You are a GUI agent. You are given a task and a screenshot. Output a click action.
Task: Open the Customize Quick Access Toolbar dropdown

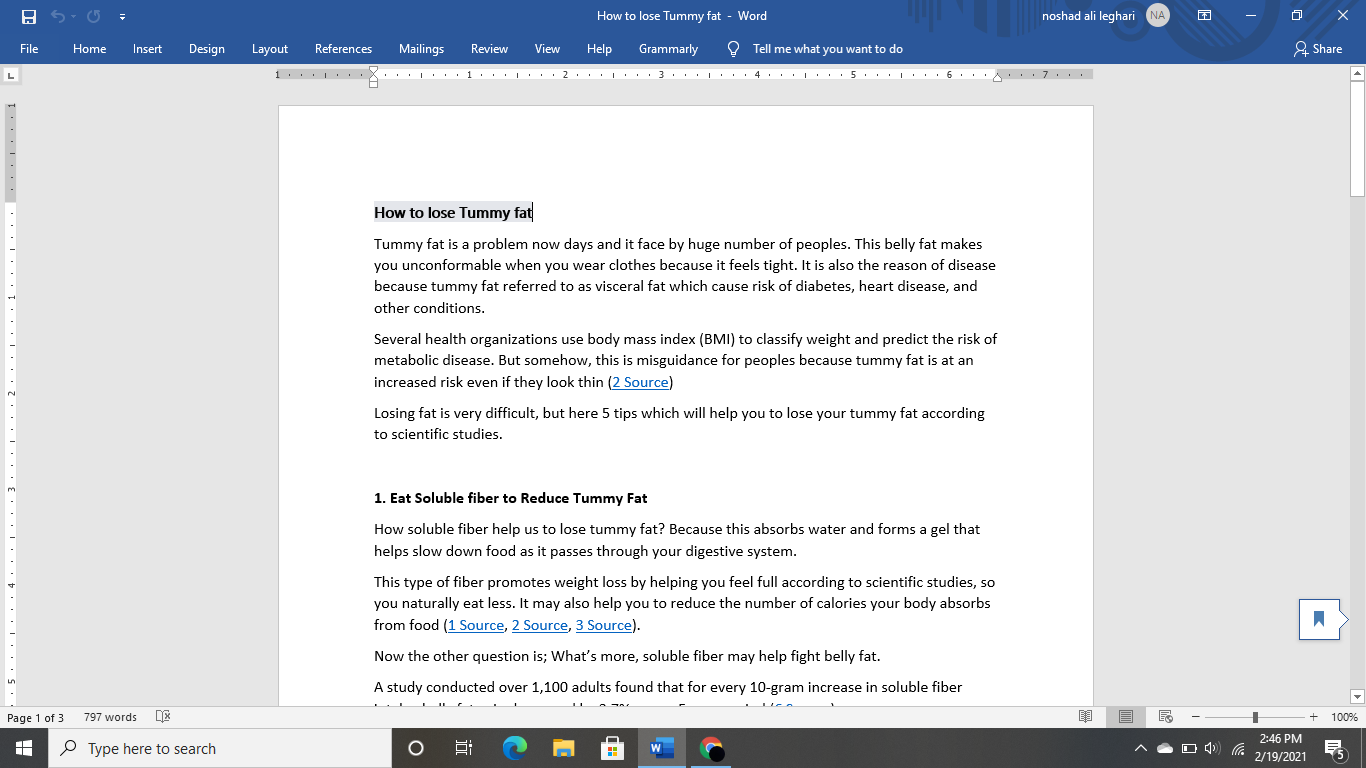coord(122,16)
